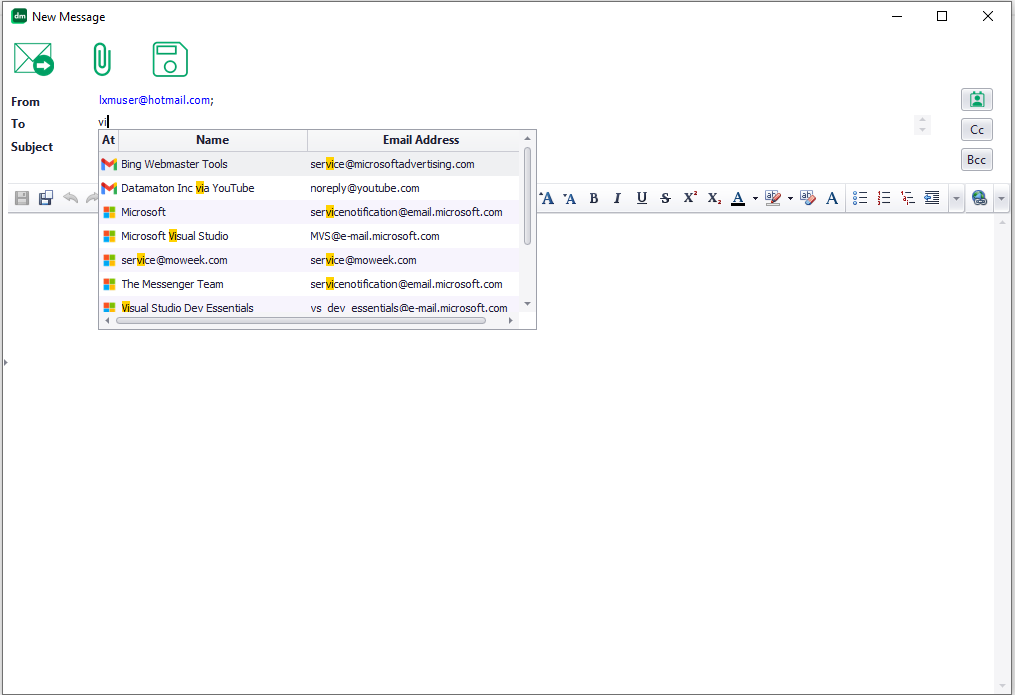Toggle the bulleted list
The height and width of the screenshot is (695, 1015).
pos(860,198)
